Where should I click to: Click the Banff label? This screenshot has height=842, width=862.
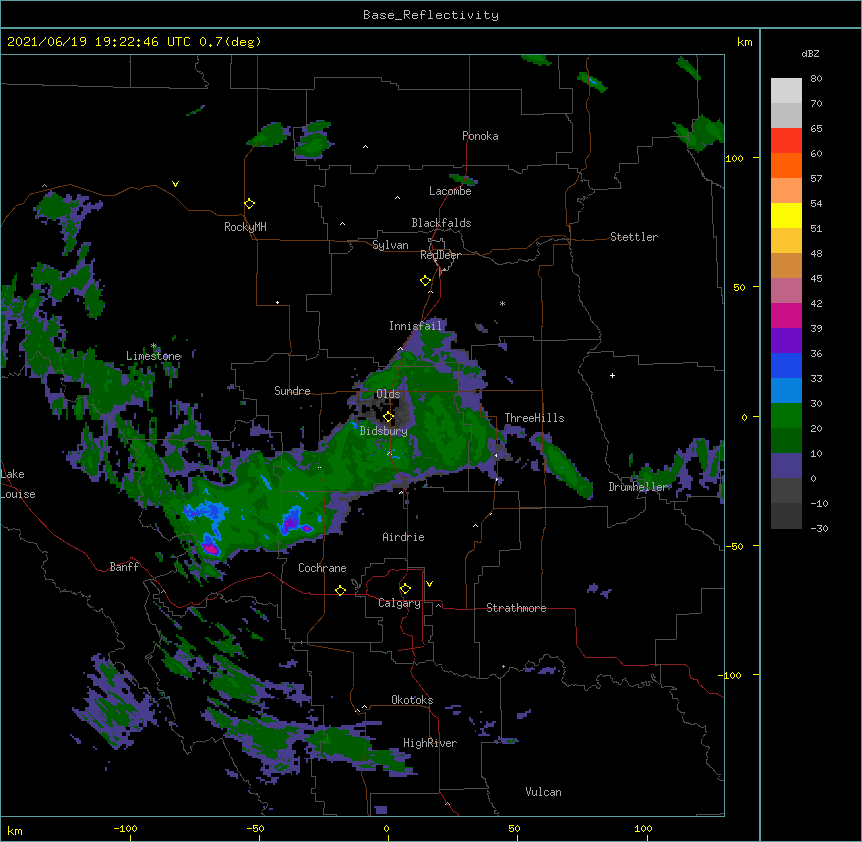[x=124, y=567]
